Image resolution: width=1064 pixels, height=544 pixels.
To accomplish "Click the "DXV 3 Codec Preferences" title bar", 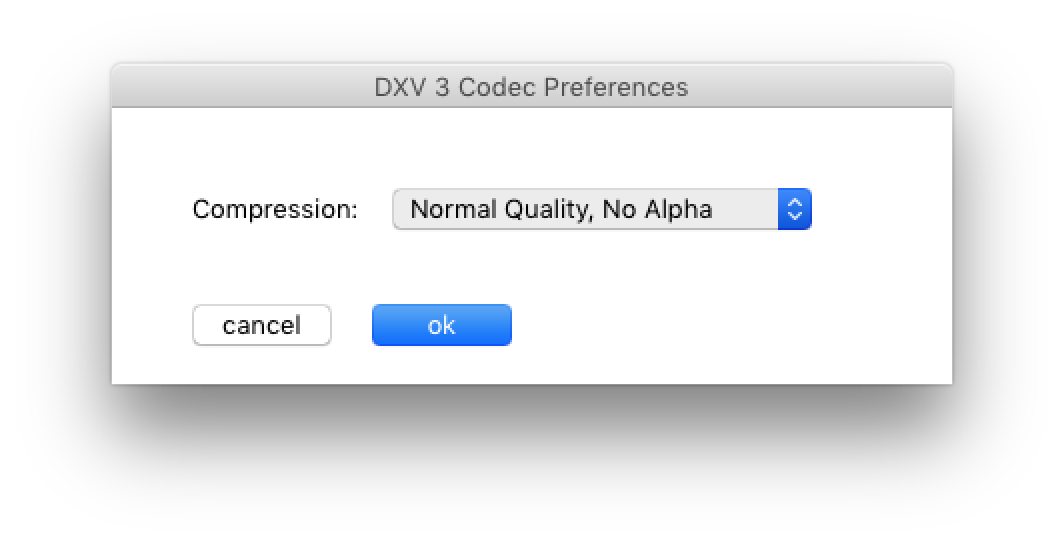I will click(531, 87).
